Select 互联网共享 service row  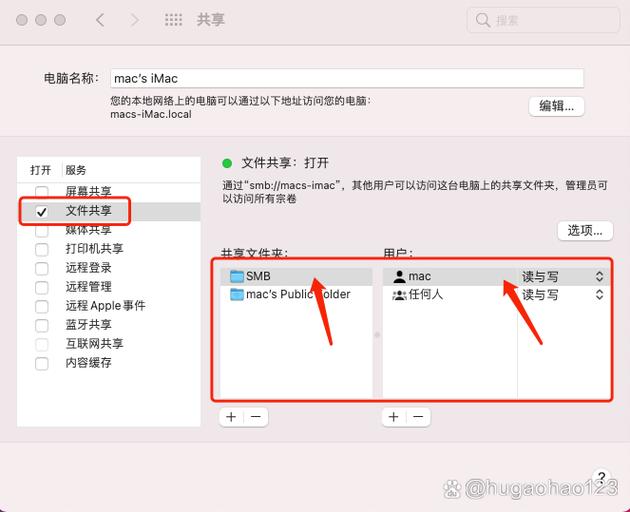109,344
